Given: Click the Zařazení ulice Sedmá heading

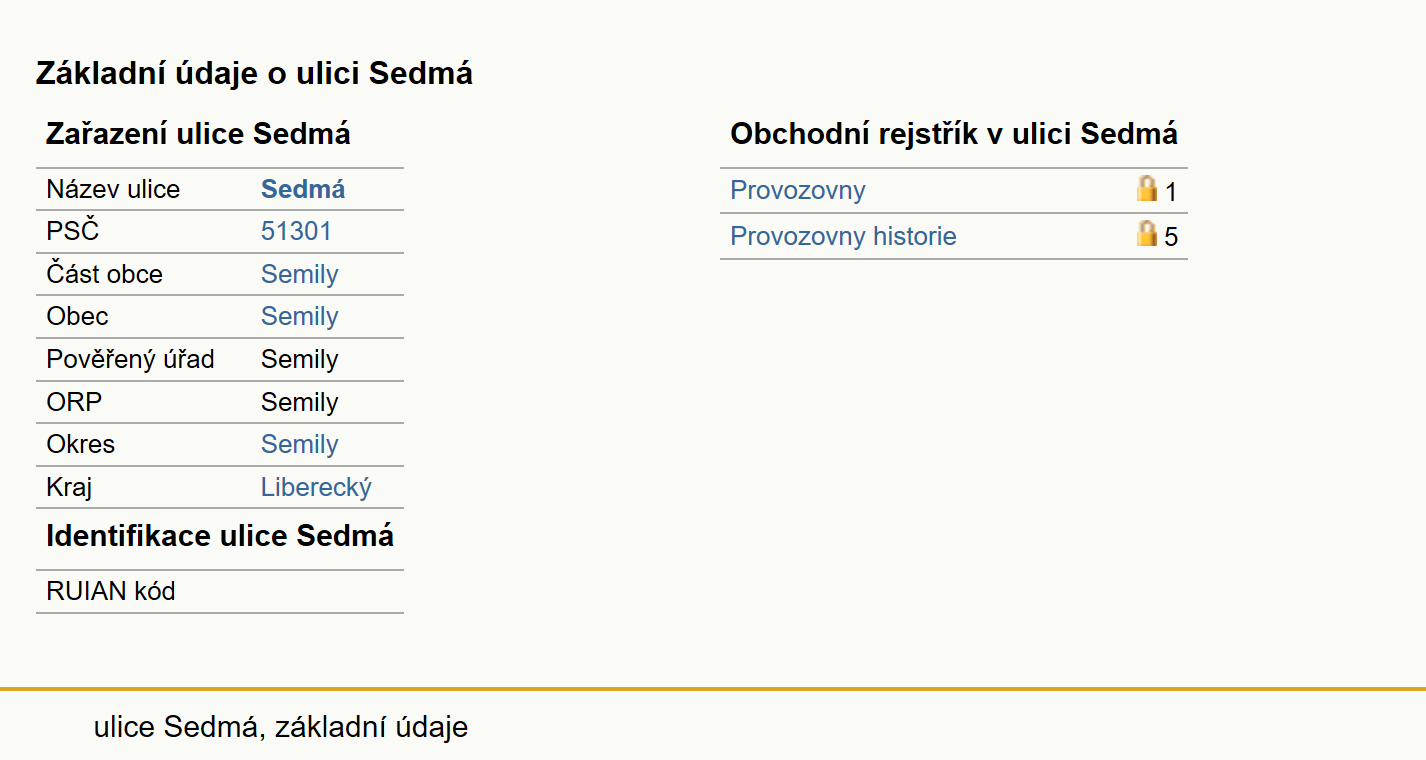Looking at the screenshot, I should [198, 134].
